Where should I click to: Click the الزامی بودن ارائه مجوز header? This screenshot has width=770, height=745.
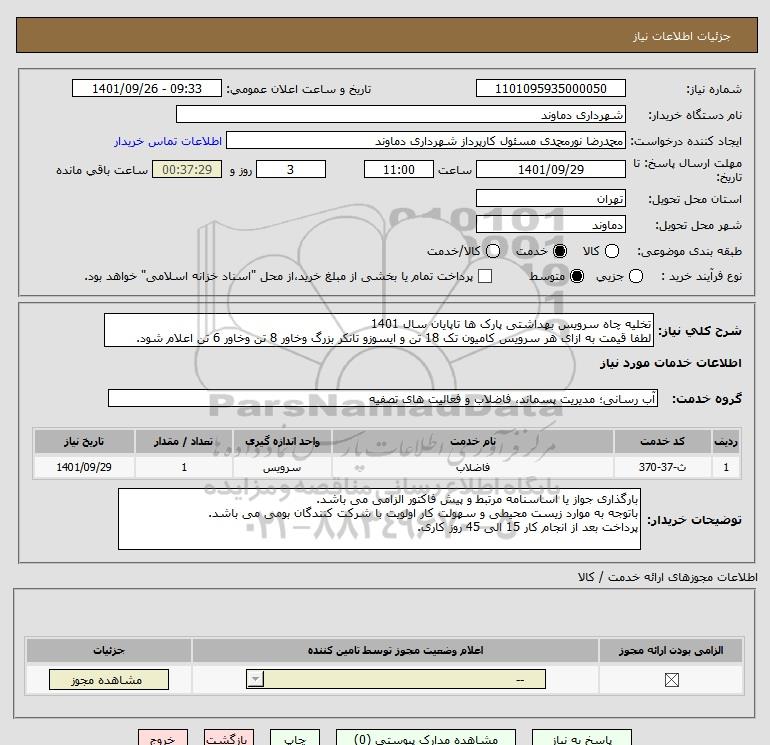point(671,650)
